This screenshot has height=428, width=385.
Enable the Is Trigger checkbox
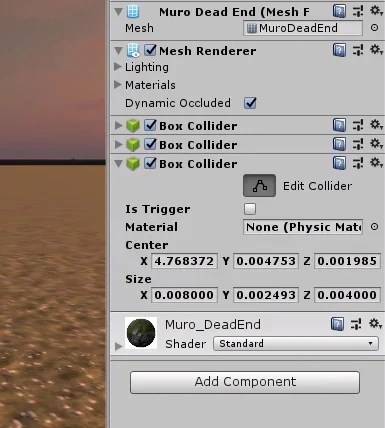[x=250, y=209]
